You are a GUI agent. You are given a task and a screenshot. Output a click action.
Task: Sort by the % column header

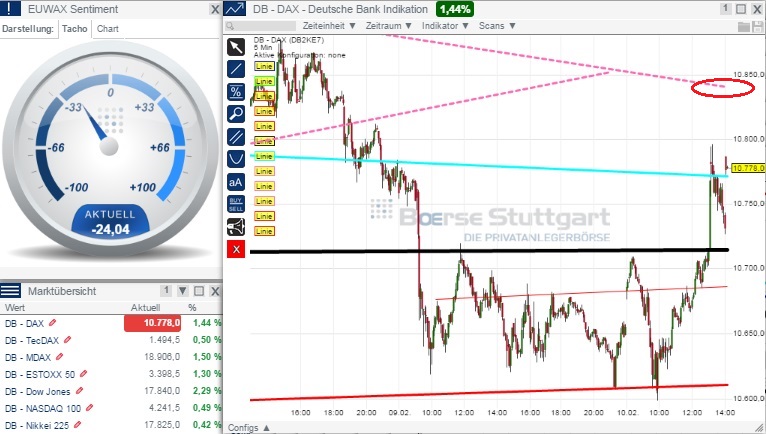click(x=192, y=307)
